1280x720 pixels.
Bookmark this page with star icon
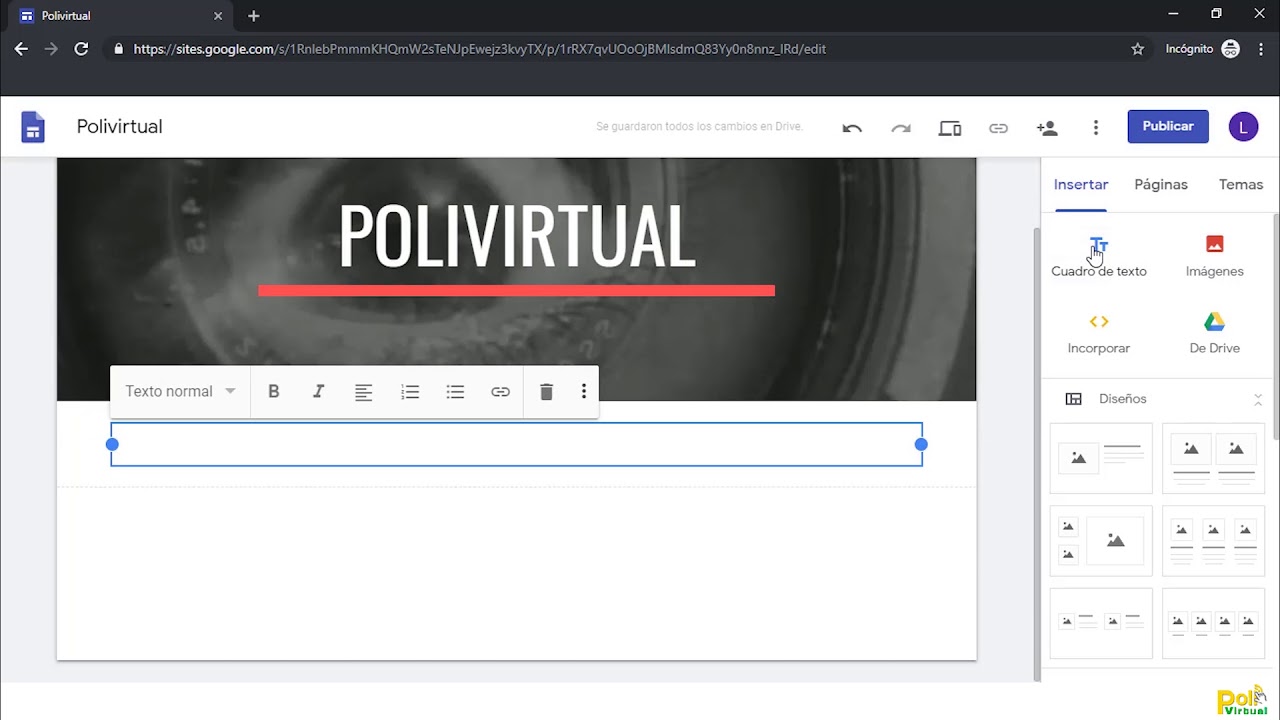[x=1137, y=49]
